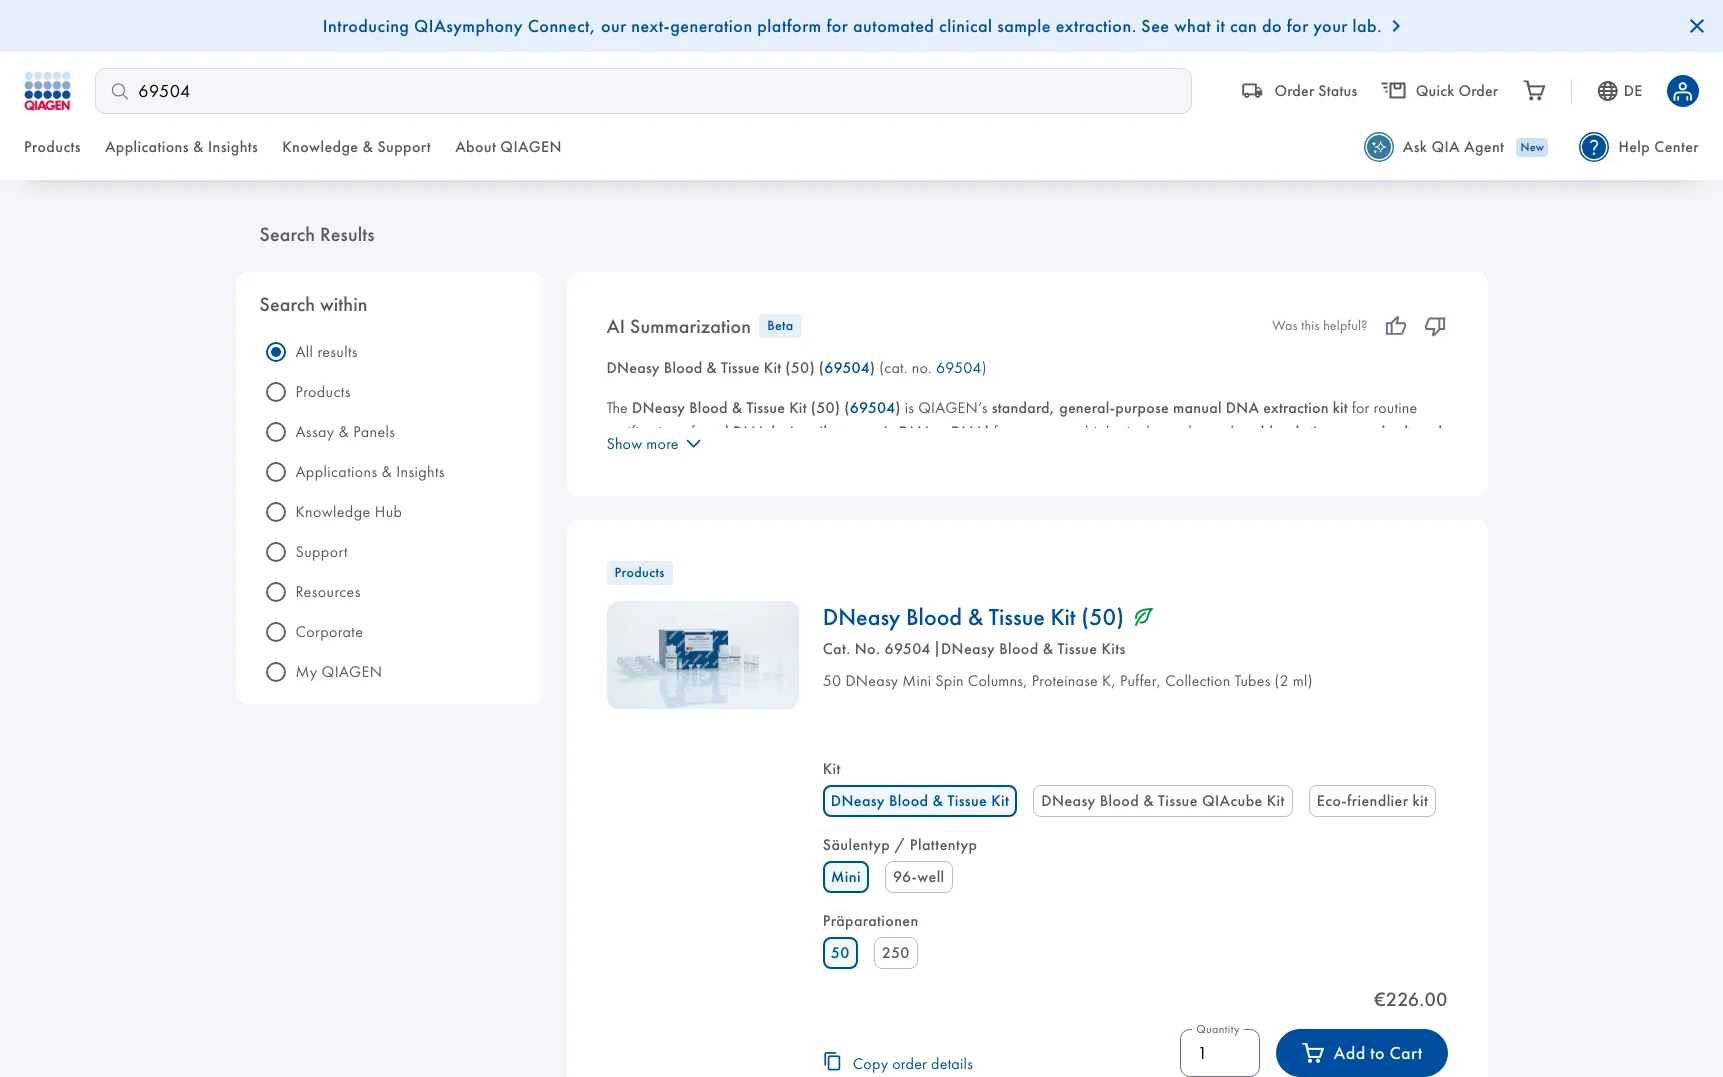Select the Resources radio button
This screenshot has width=1723, height=1077.
point(276,592)
